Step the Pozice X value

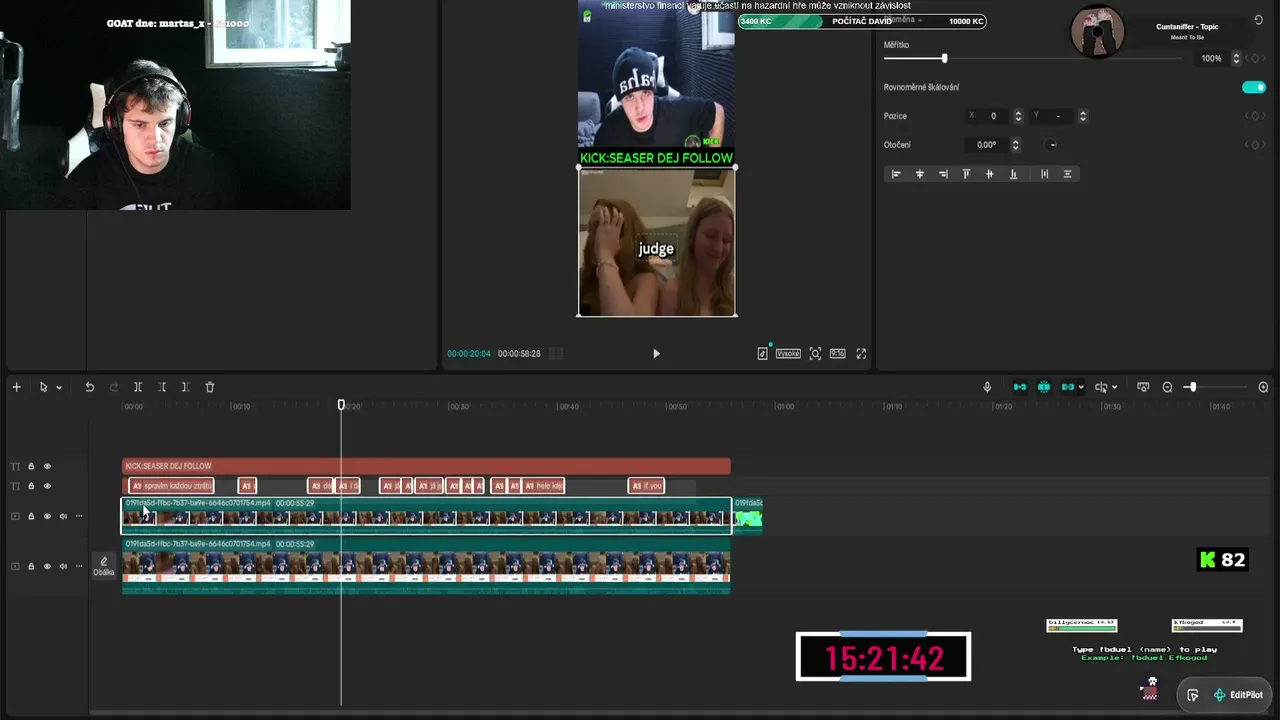click(x=1018, y=116)
